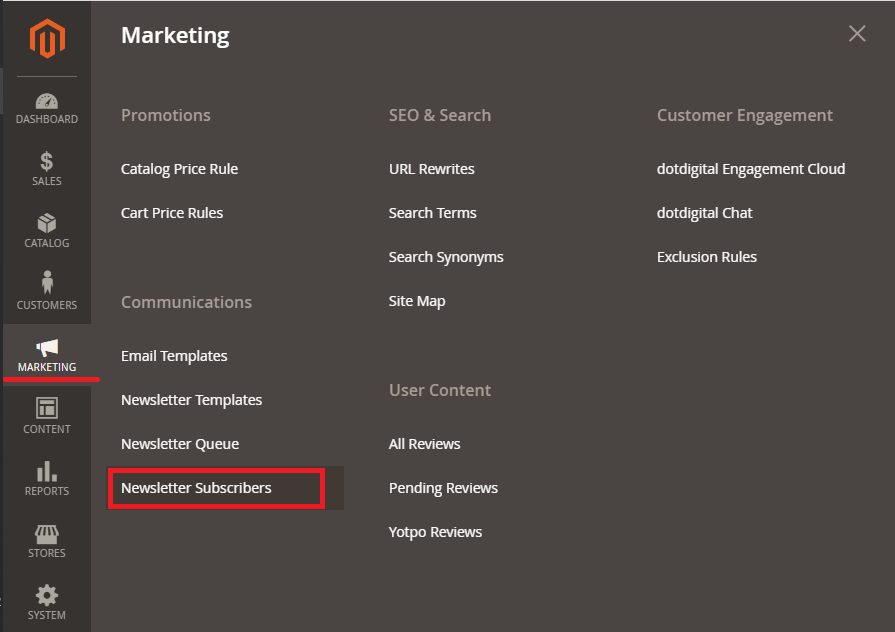
Task: Go to Catalog Price Rule
Action: (x=179, y=169)
